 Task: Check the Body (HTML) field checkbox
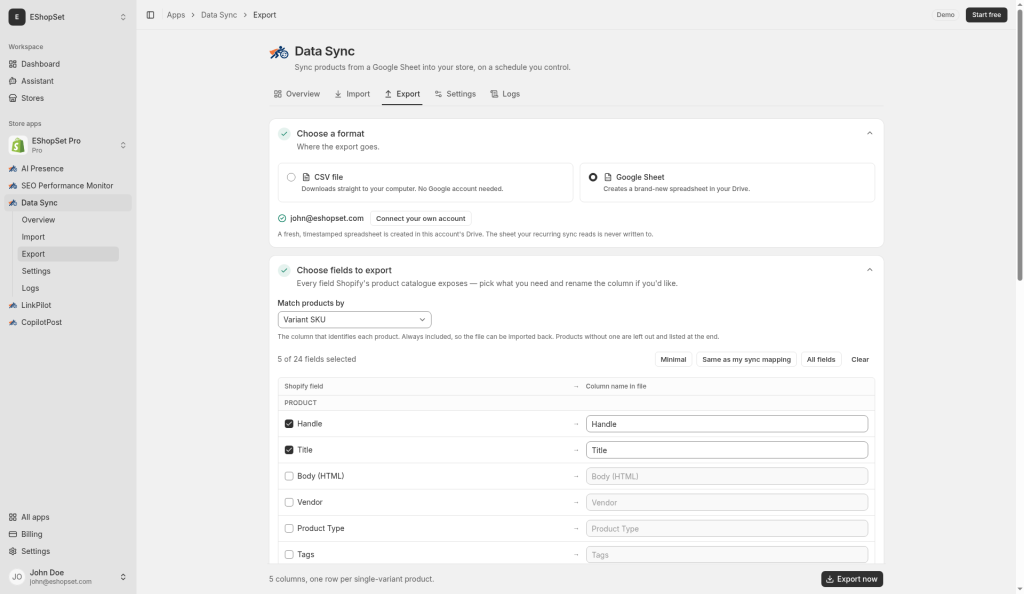click(x=289, y=476)
